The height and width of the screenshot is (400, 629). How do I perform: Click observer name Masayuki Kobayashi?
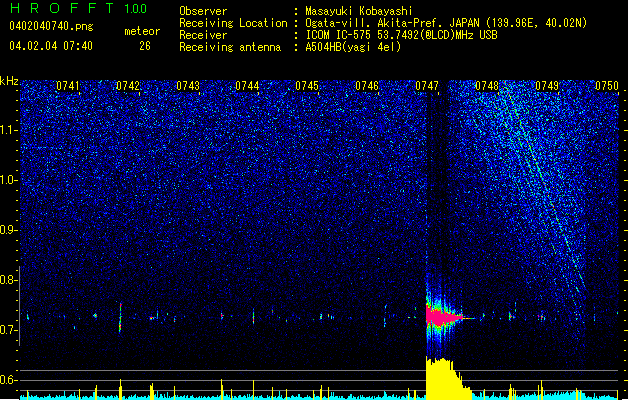[x=359, y=11]
